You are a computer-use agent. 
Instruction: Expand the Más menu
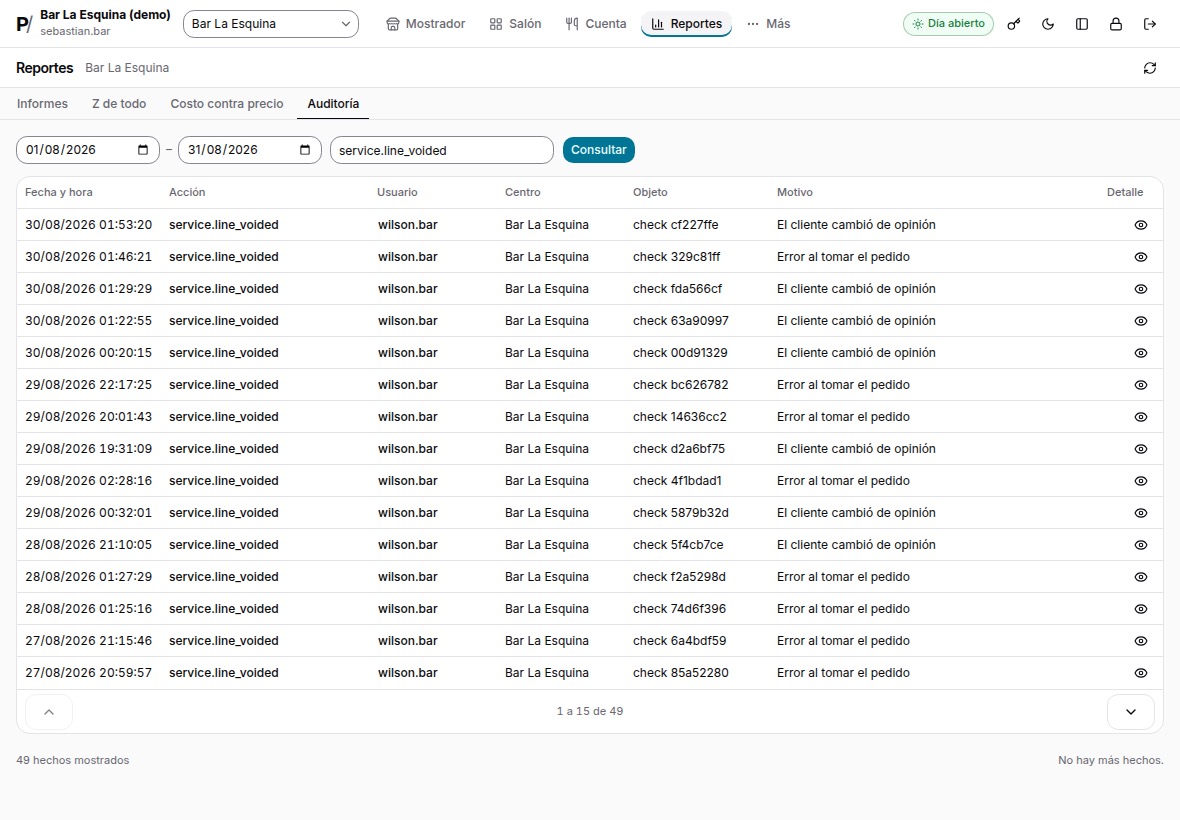[768, 24]
